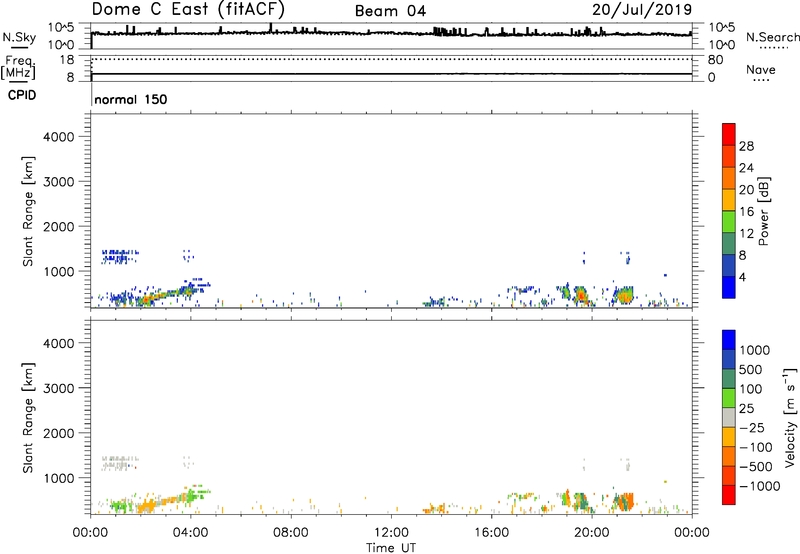Click the "28" power colorbar value

click(x=746, y=146)
